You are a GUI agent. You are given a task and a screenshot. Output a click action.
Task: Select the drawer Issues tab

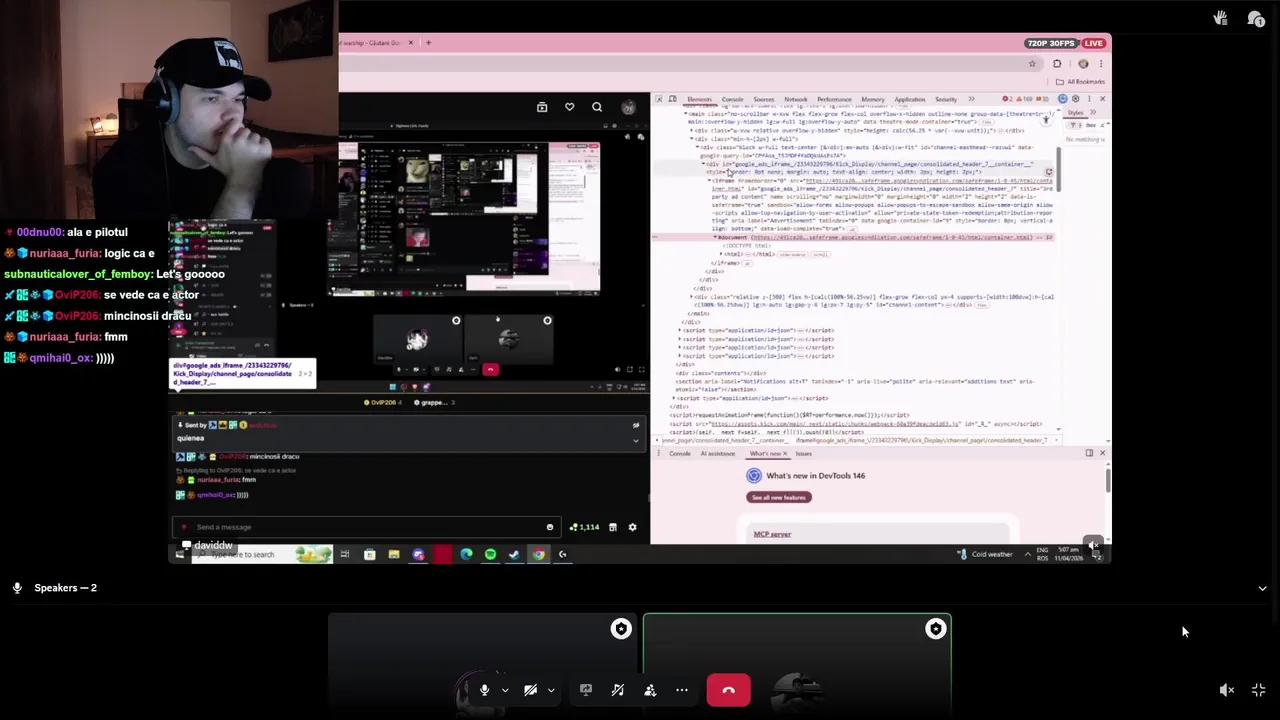803,454
